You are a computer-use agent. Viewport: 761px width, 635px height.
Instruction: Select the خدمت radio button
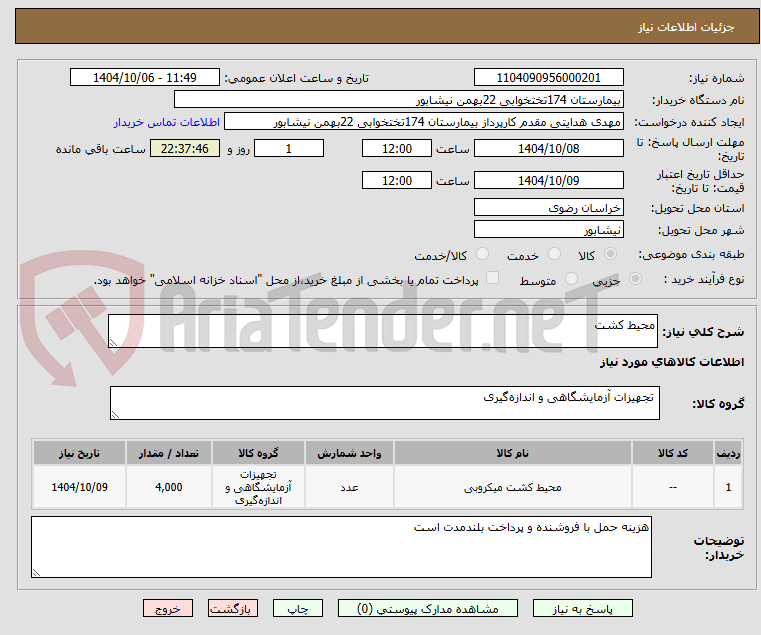tap(554, 254)
